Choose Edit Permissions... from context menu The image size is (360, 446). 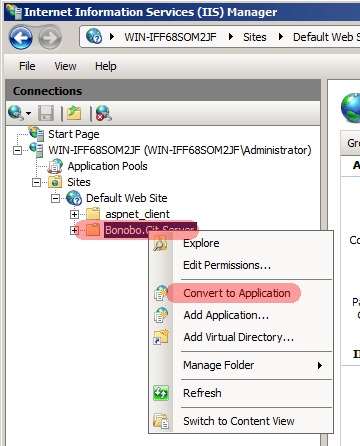point(241,265)
